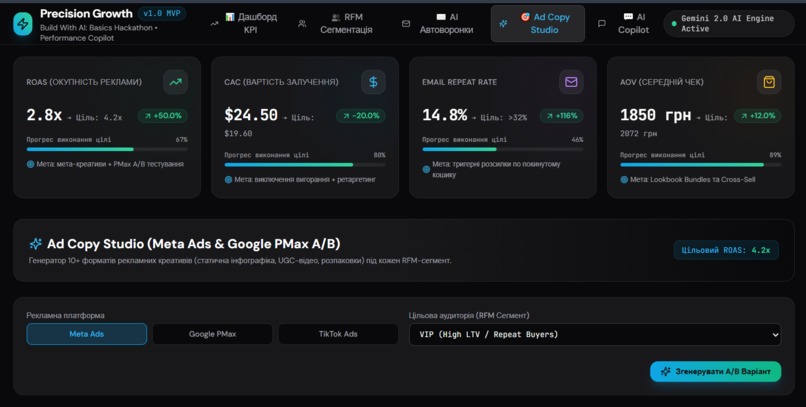Click the CAC dollar sign icon
This screenshot has height=407, width=806.
tap(374, 82)
